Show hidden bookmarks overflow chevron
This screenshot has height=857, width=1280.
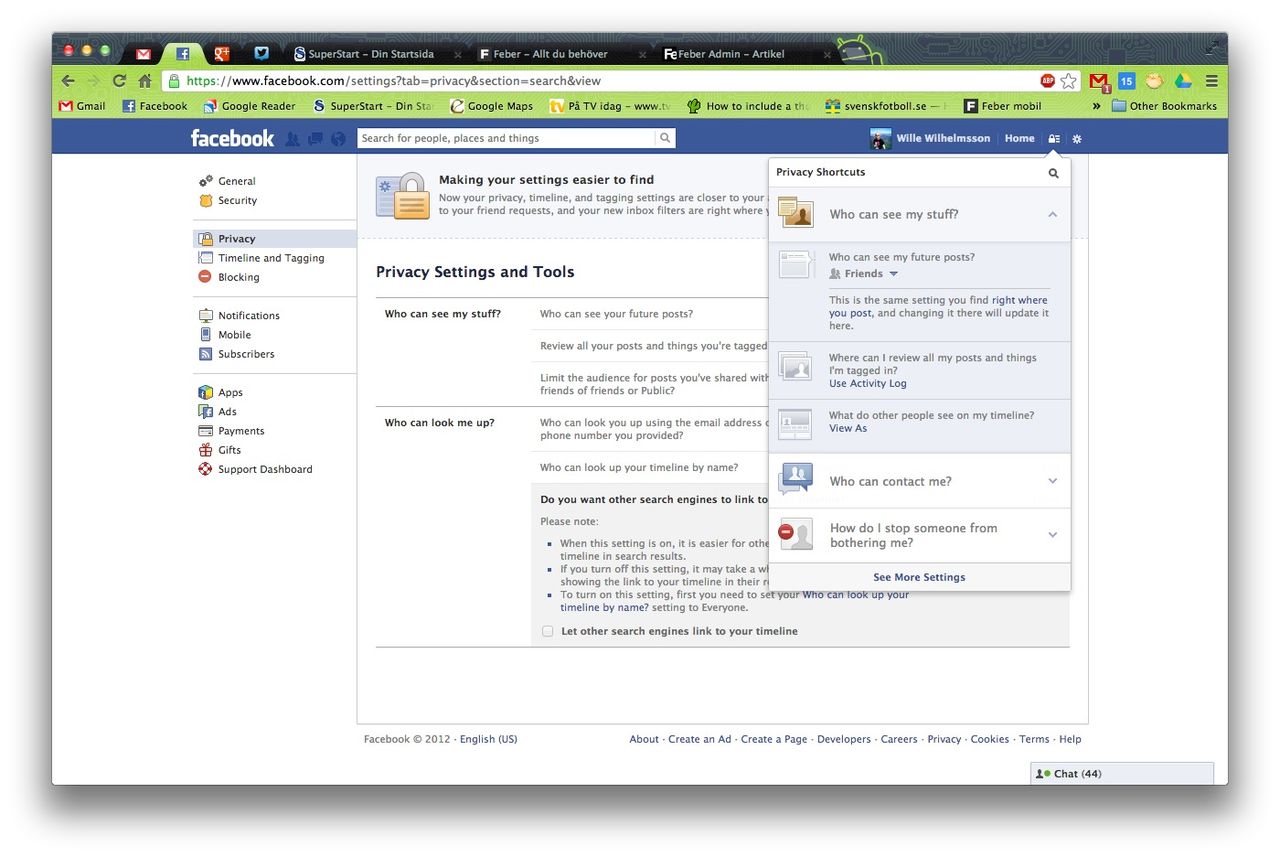coord(1096,106)
